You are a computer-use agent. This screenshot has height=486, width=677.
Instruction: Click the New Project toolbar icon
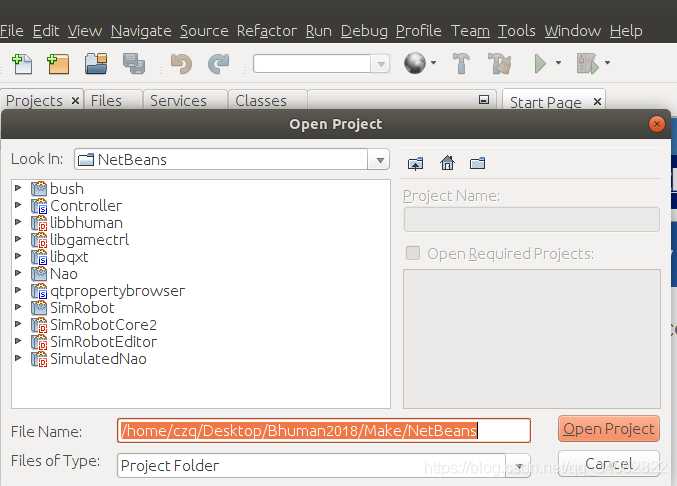[x=58, y=64]
